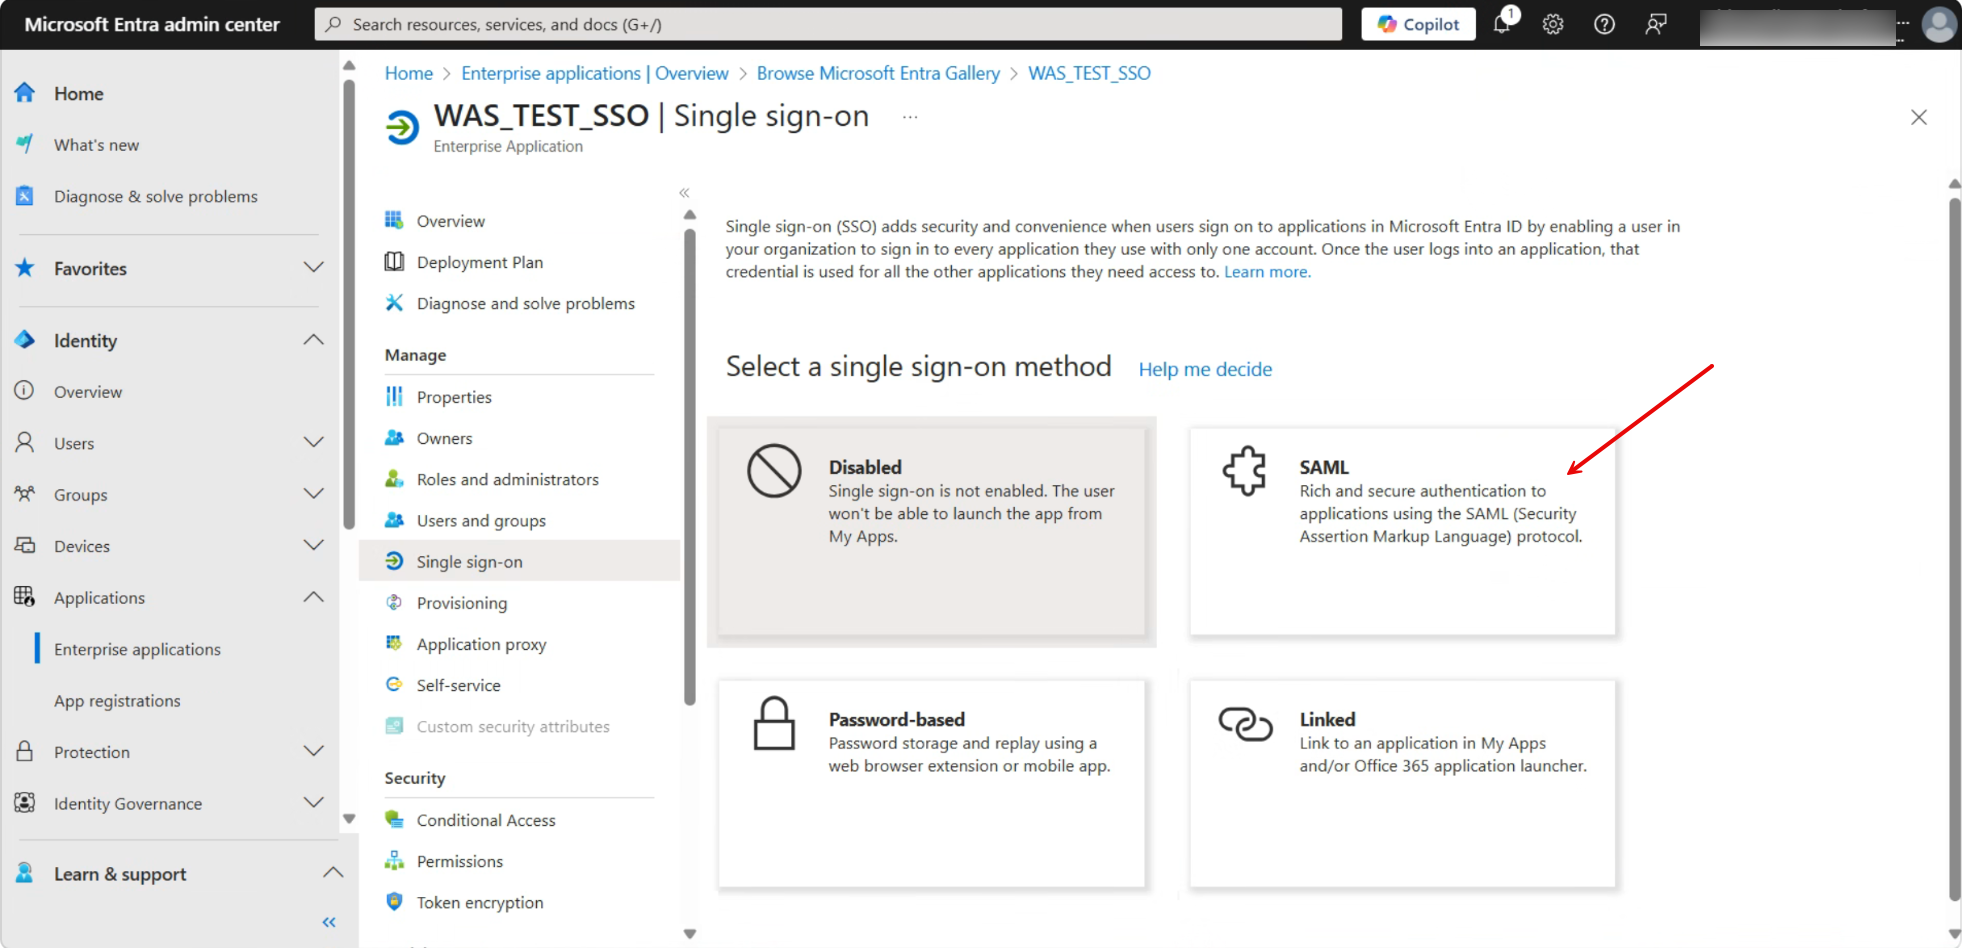The image size is (1962, 948).
Task: Collapse the left navigation sidebar
Action: [x=329, y=922]
